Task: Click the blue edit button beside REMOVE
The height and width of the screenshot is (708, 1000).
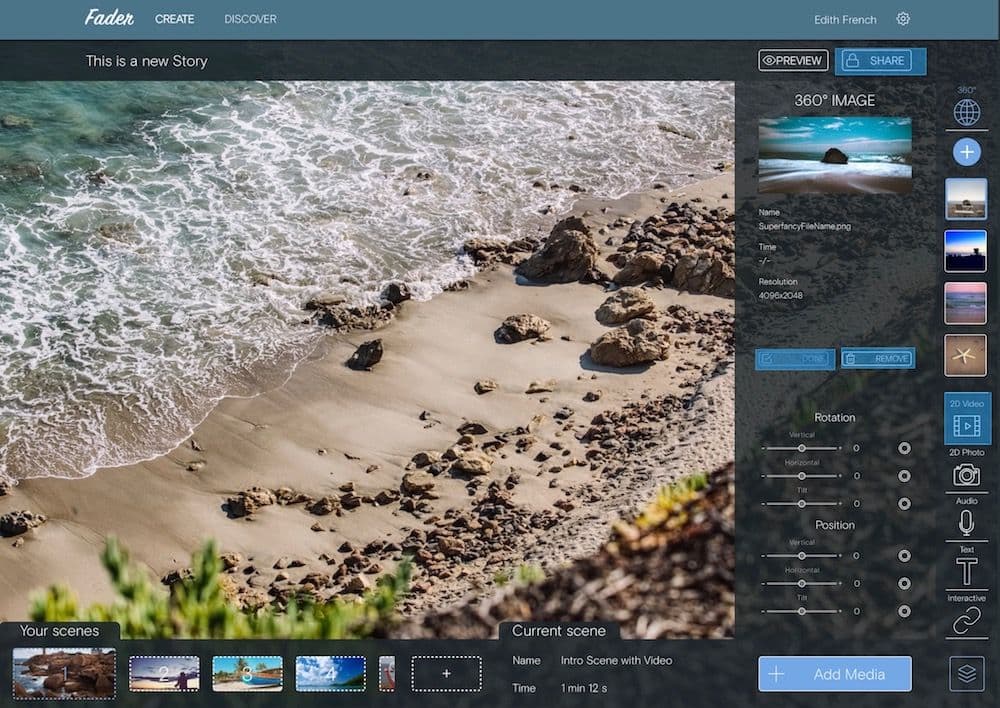Action: (795, 358)
